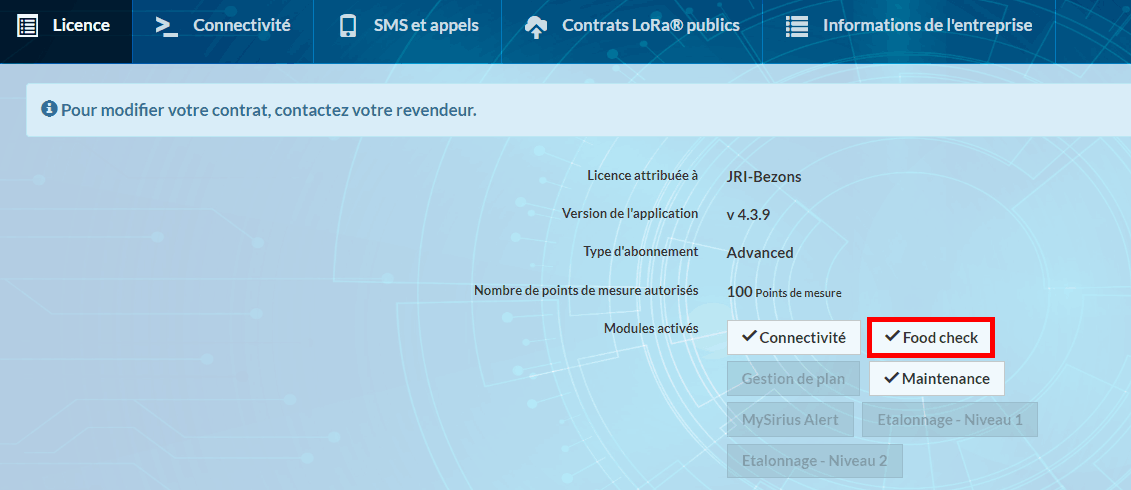The width and height of the screenshot is (1131, 490).
Task: Toggle the Food check module
Action: point(931,337)
